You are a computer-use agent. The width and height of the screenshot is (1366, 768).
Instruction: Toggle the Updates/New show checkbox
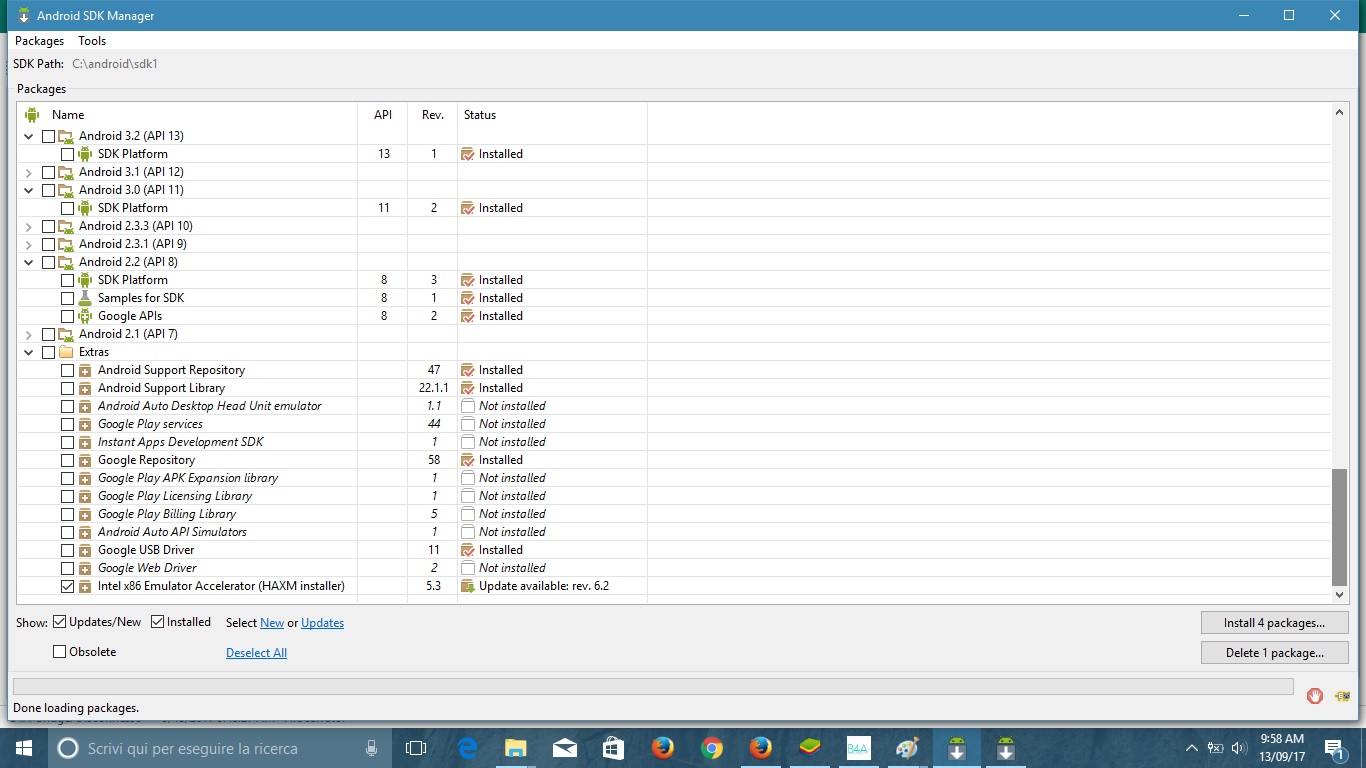tap(60, 622)
